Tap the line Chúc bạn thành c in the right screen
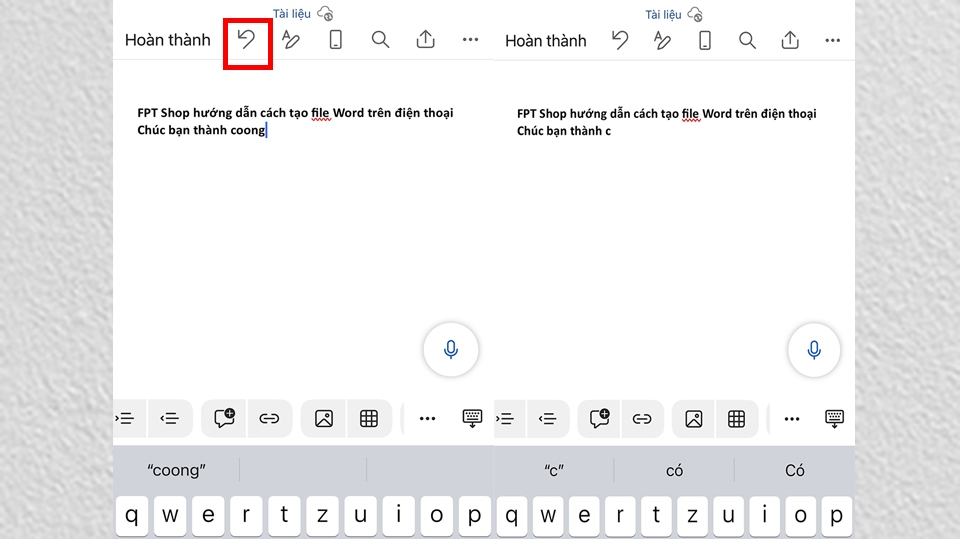Image resolution: width=960 pixels, height=539 pixels. 564,131
